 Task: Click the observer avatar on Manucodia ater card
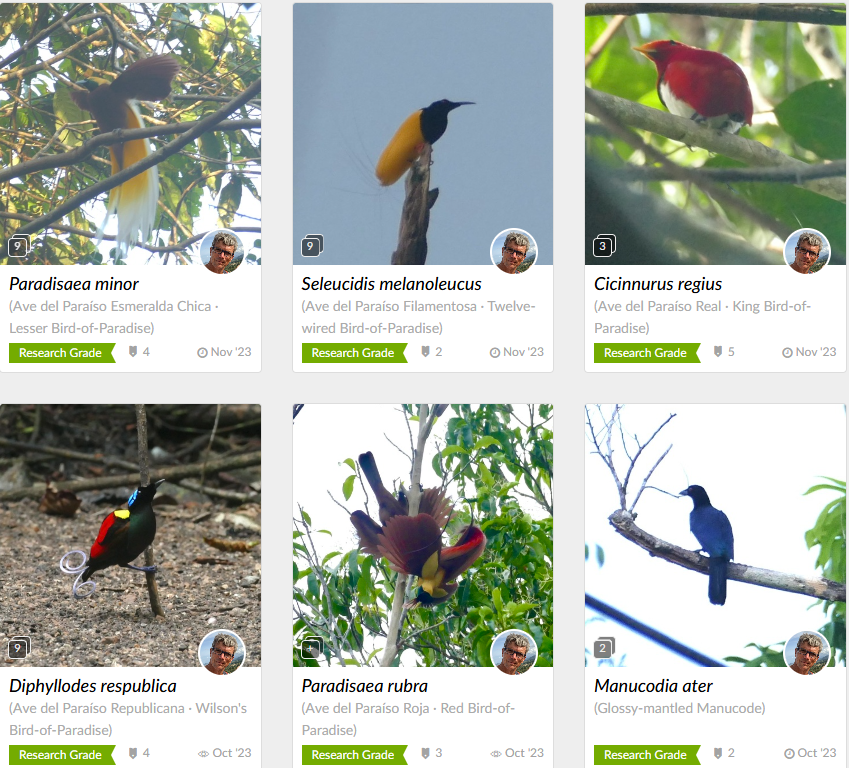click(x=807, y=653)
